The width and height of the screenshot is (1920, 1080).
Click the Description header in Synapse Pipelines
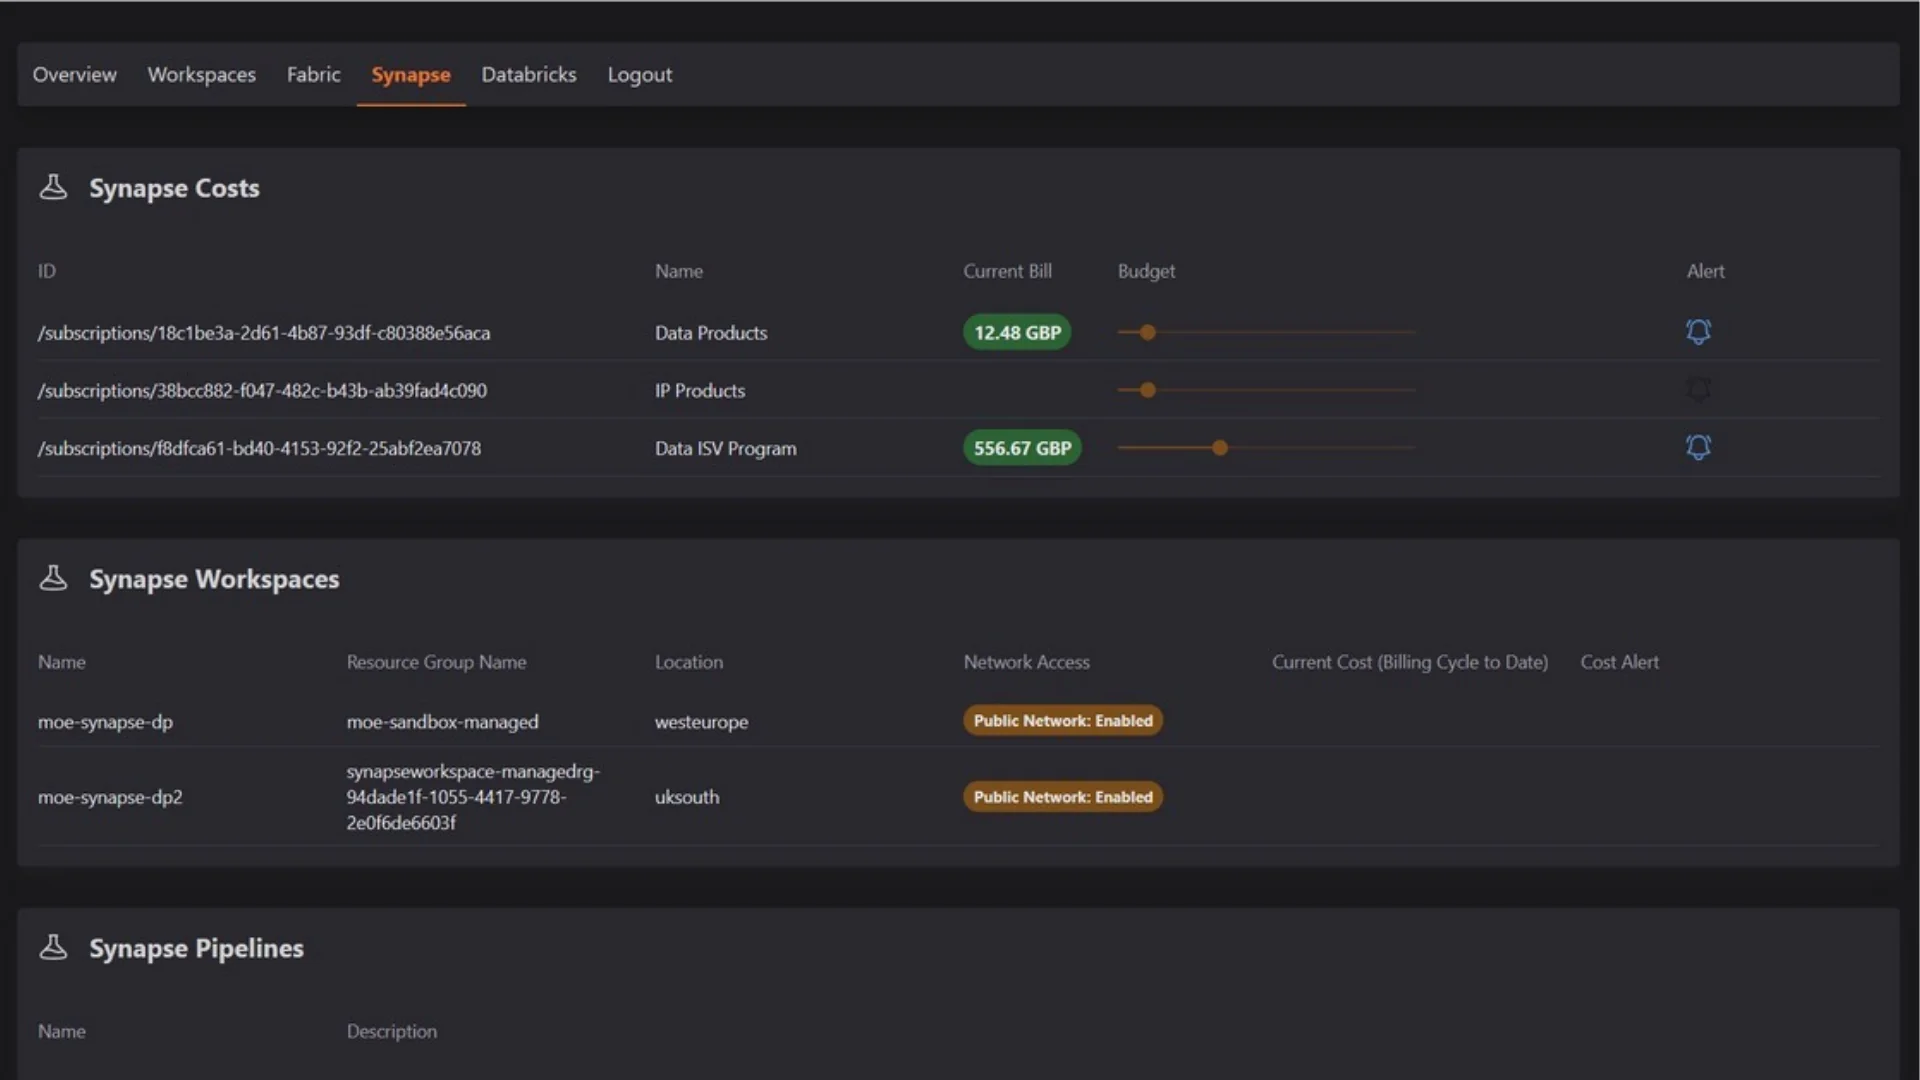point(391,1031)
